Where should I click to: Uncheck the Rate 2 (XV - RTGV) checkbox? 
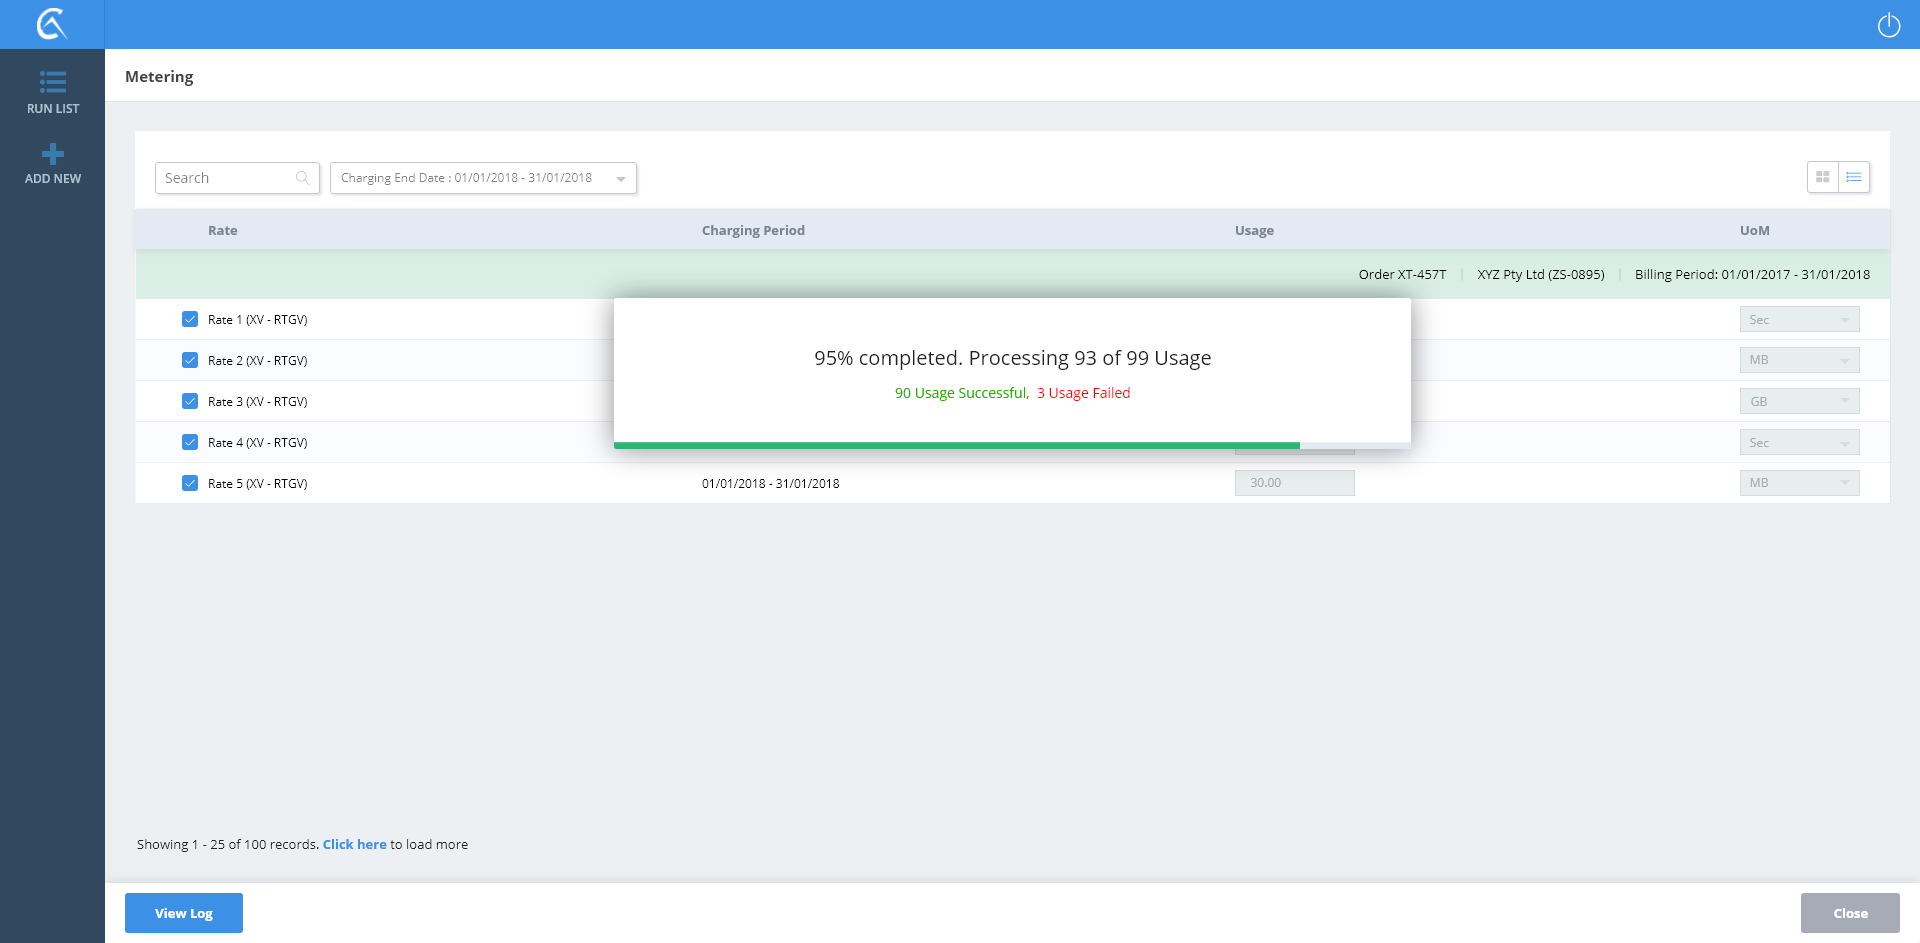[x=190, y=360]
